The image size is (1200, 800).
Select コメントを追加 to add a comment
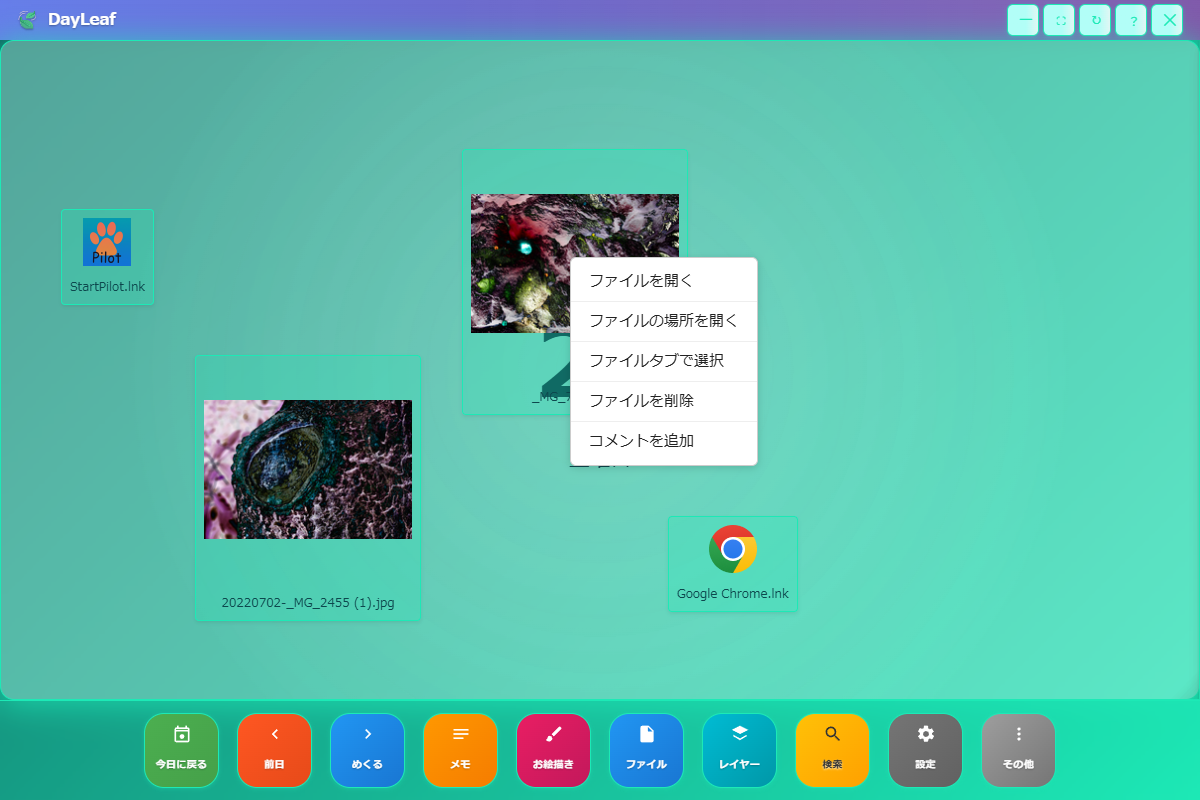(x=663, y=441)
